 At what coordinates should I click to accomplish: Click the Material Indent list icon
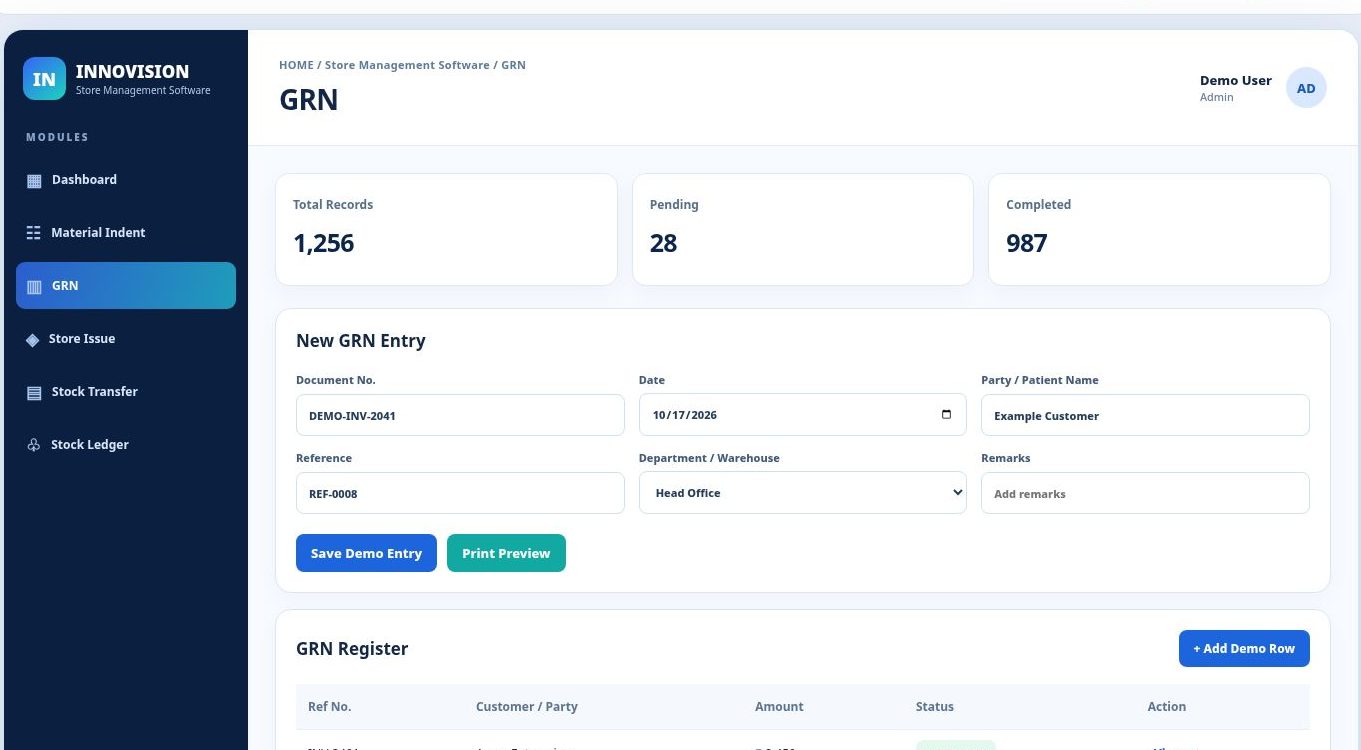pyautogui.click(x=34, y=233)
